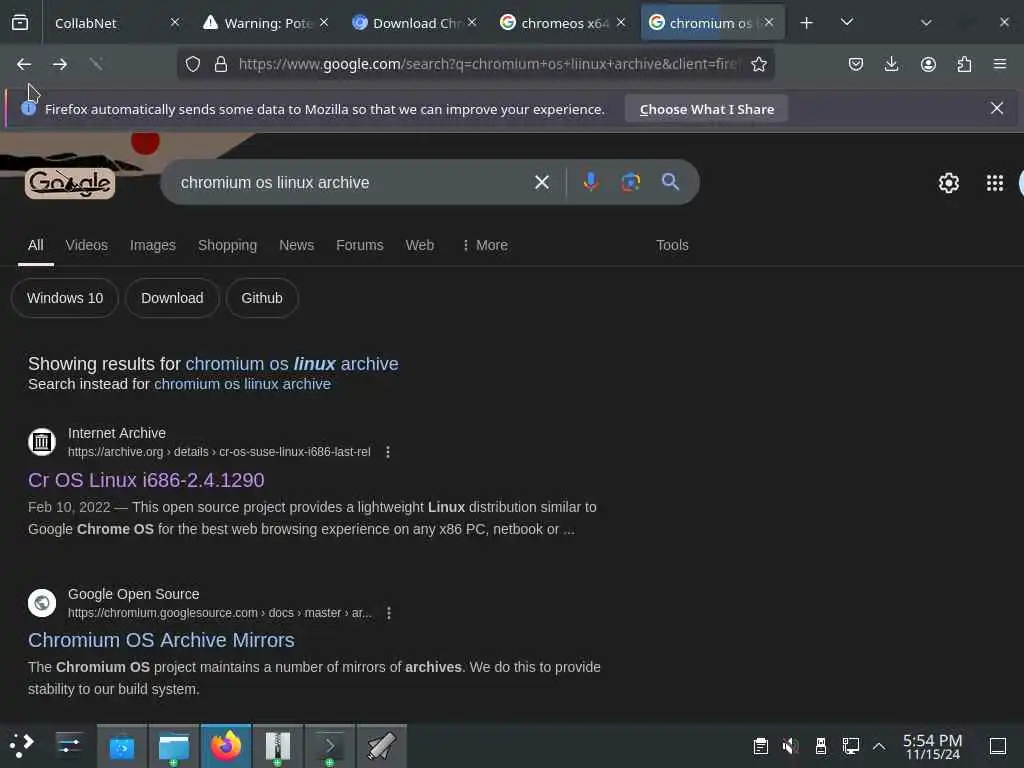
Task: Save page to Pocket
Action: (x=856, y=64)
